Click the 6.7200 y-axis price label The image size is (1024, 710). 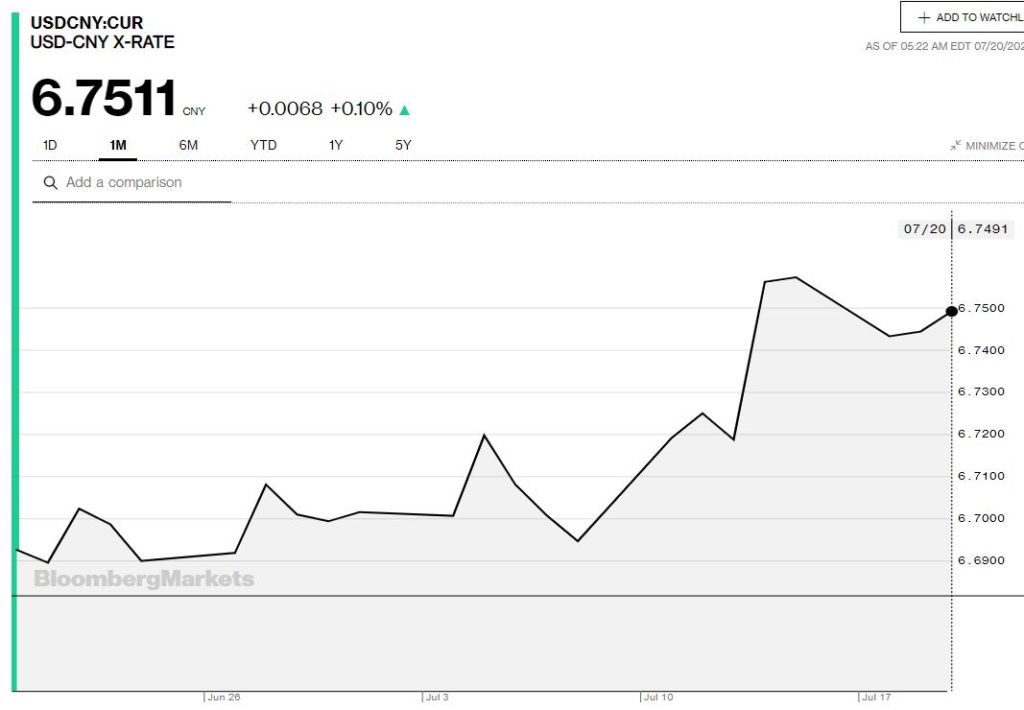coord(980,434)
